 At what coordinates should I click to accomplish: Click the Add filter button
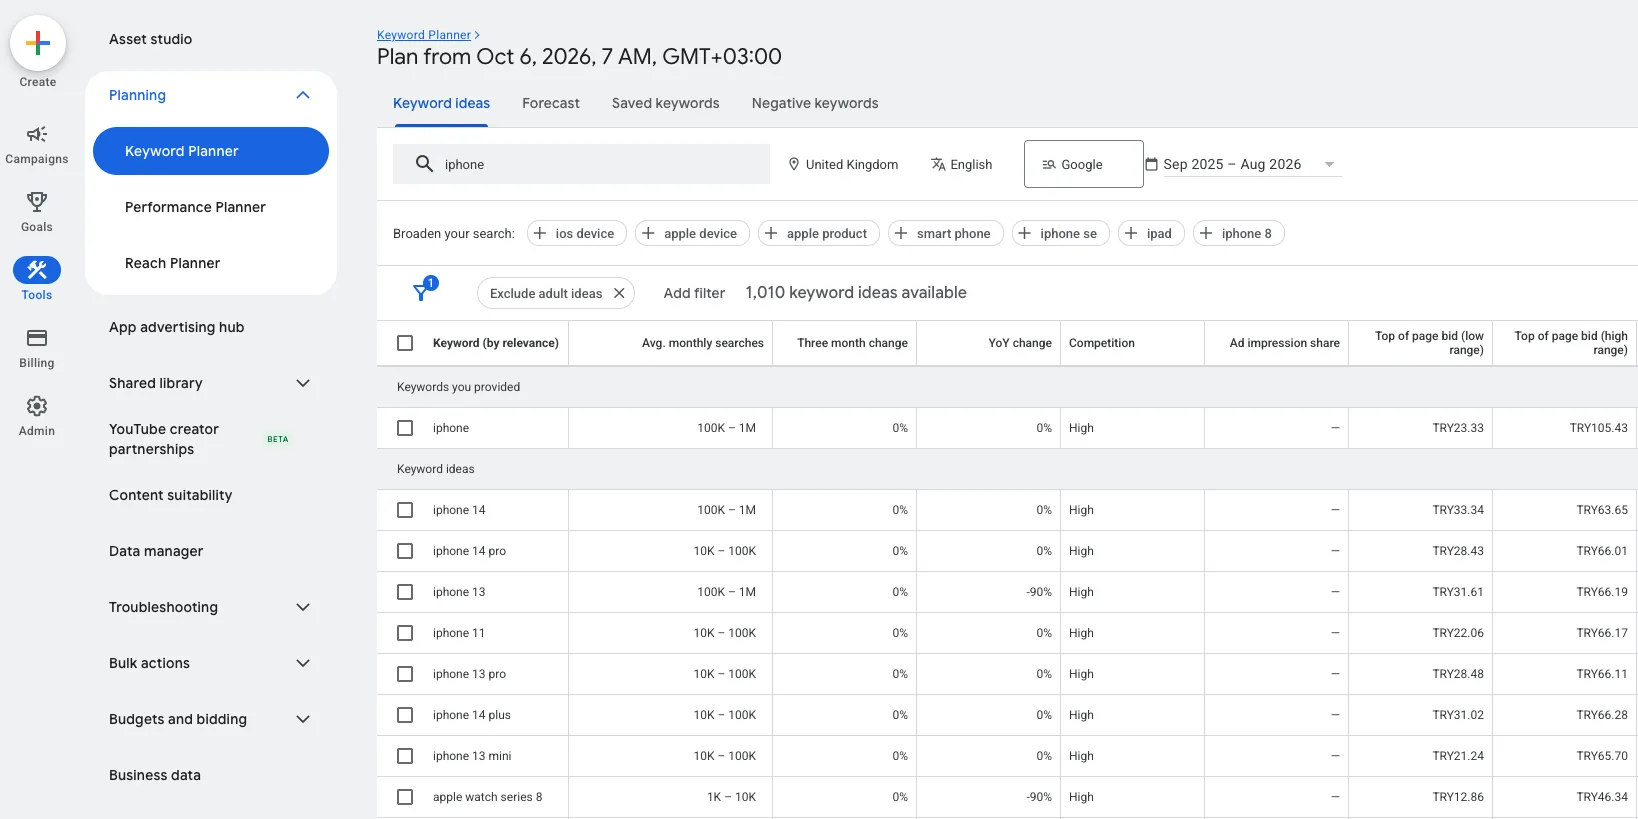(694, 293)
